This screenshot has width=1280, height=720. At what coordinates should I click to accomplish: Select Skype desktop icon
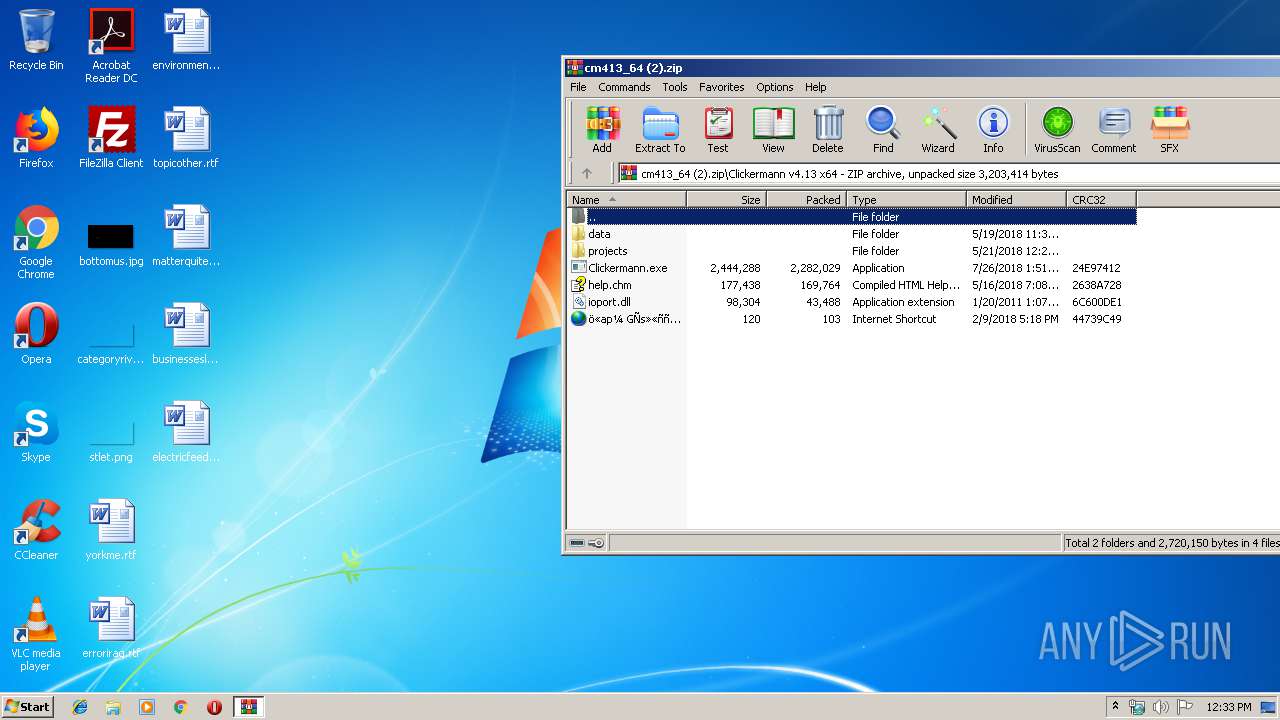[36, 432]
